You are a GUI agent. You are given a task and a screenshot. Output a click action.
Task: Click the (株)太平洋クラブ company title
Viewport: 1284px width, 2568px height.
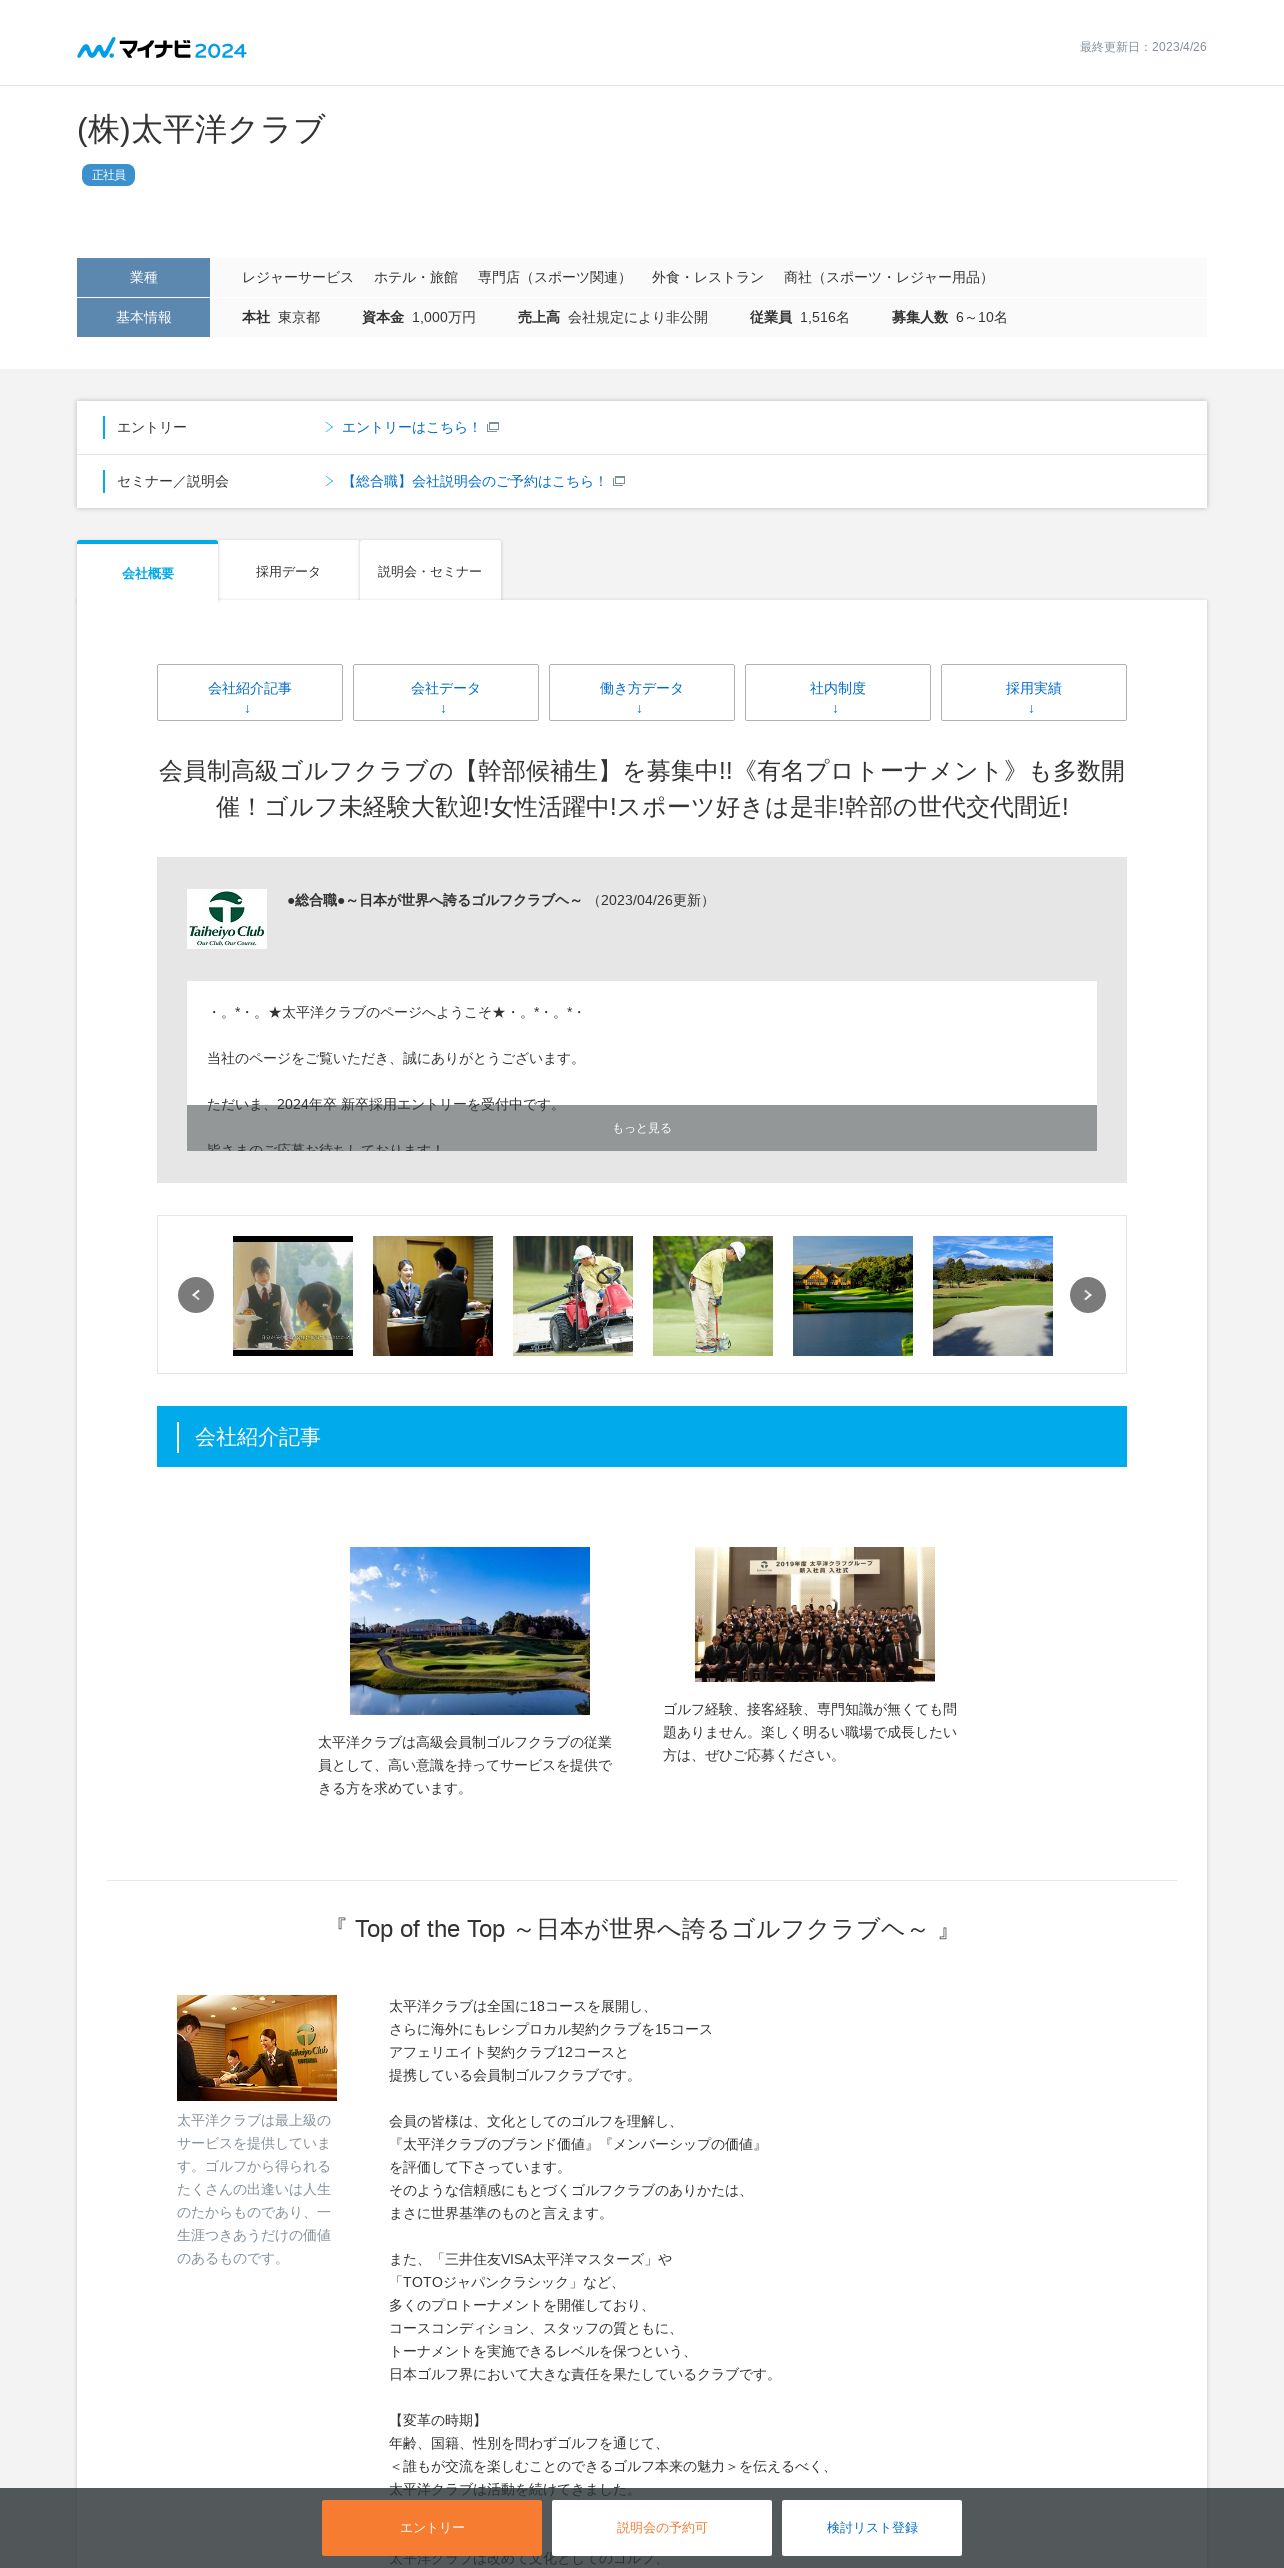click(x=201, y=129)
